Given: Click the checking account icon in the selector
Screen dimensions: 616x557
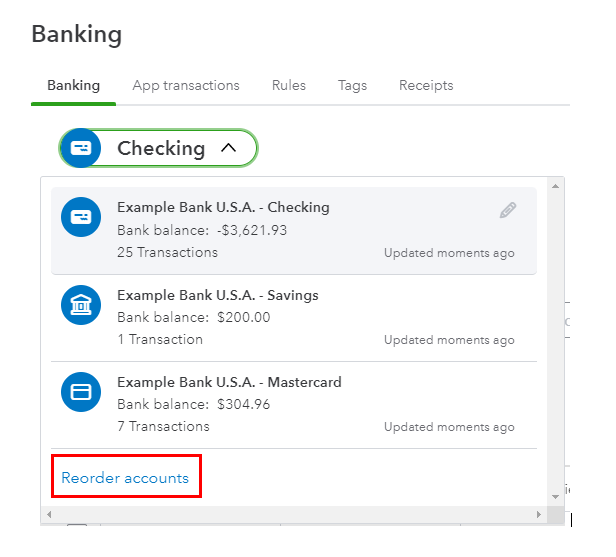Looking at the screenshot, I should coord(81,148).
